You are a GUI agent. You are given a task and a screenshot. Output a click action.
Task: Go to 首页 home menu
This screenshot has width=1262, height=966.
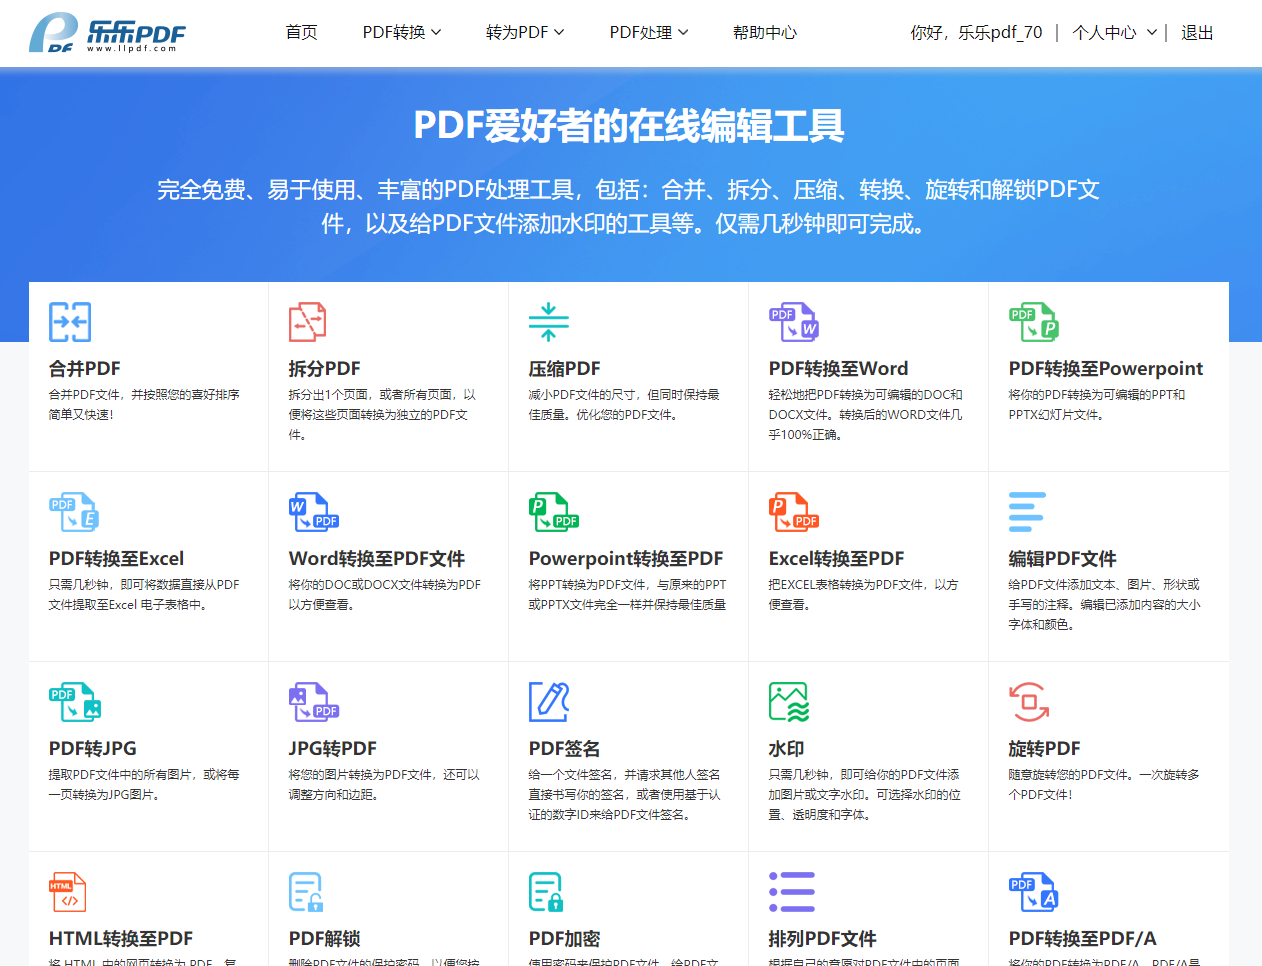[301, 33]
